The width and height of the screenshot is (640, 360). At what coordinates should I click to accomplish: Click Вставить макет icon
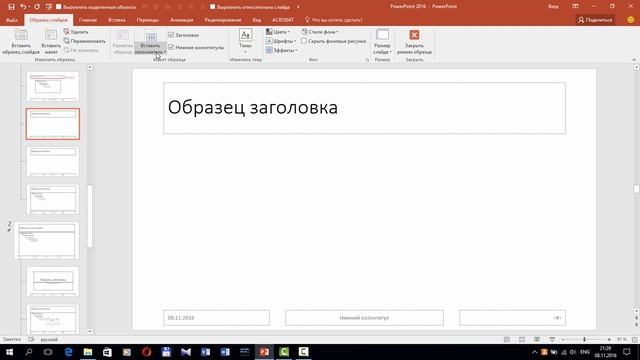point(51,35)
